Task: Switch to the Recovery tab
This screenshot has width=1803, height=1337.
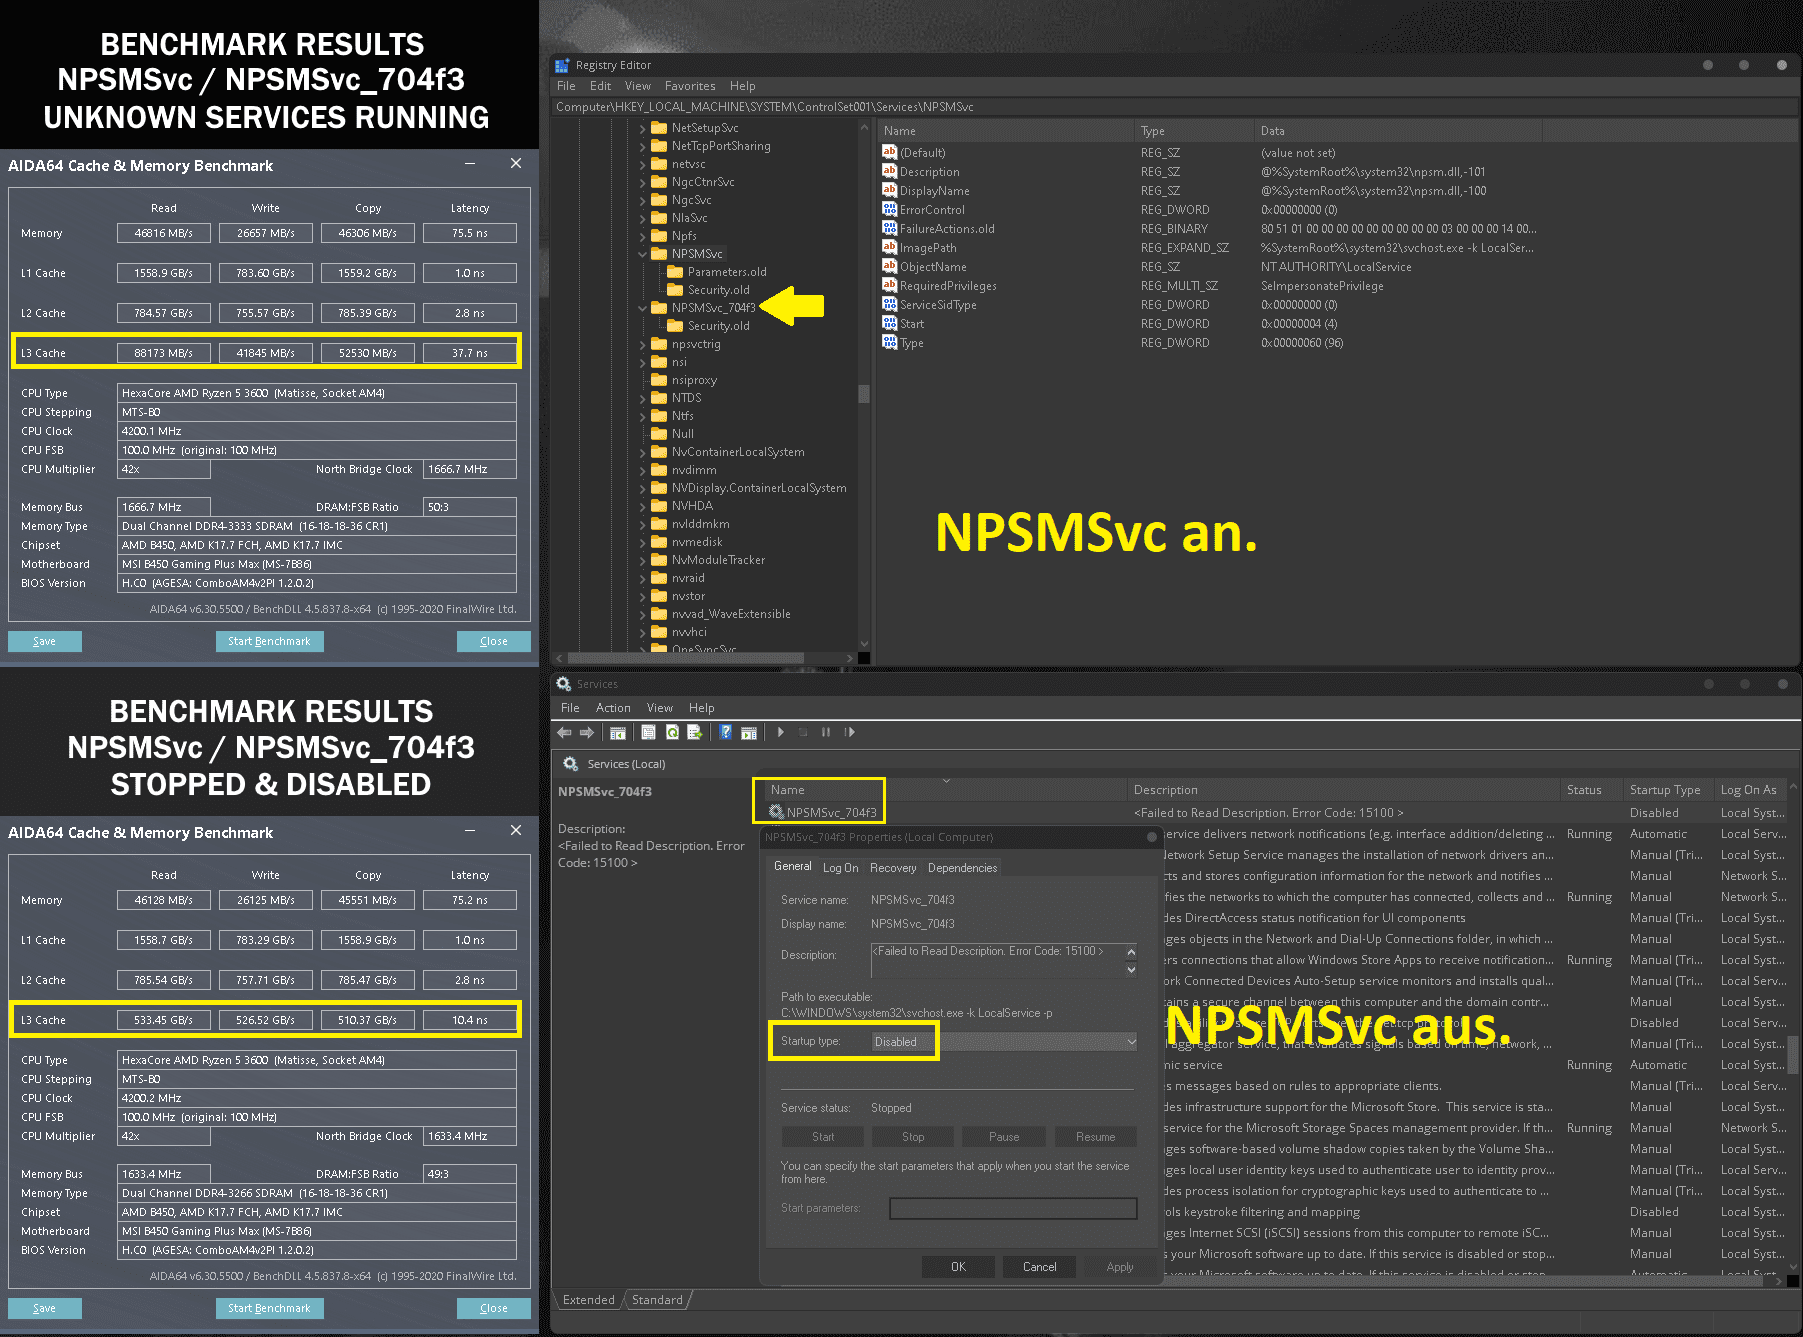Action: coord(893,868)
